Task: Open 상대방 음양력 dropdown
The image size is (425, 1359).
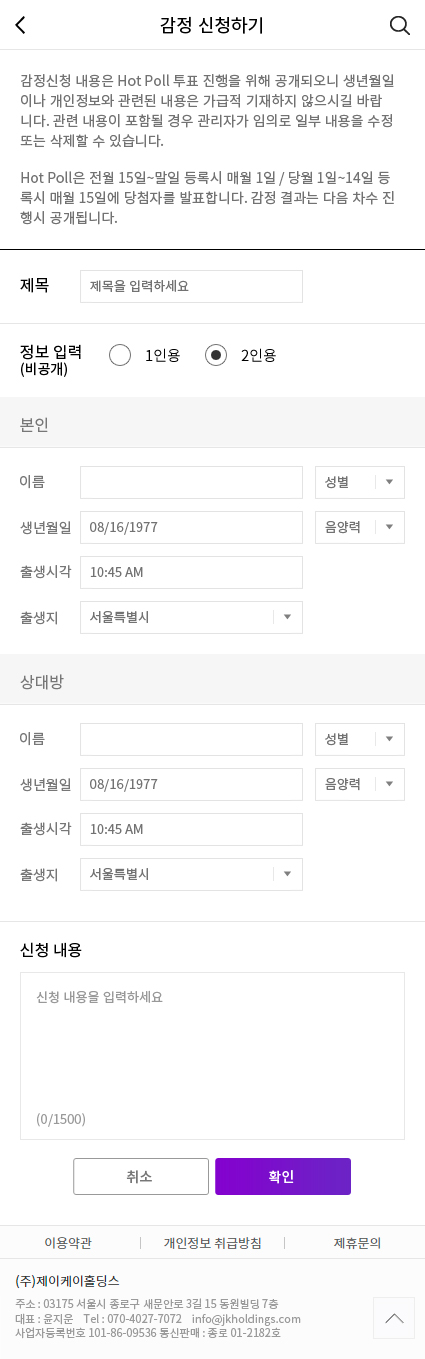Action: click(x=360, y=784)
